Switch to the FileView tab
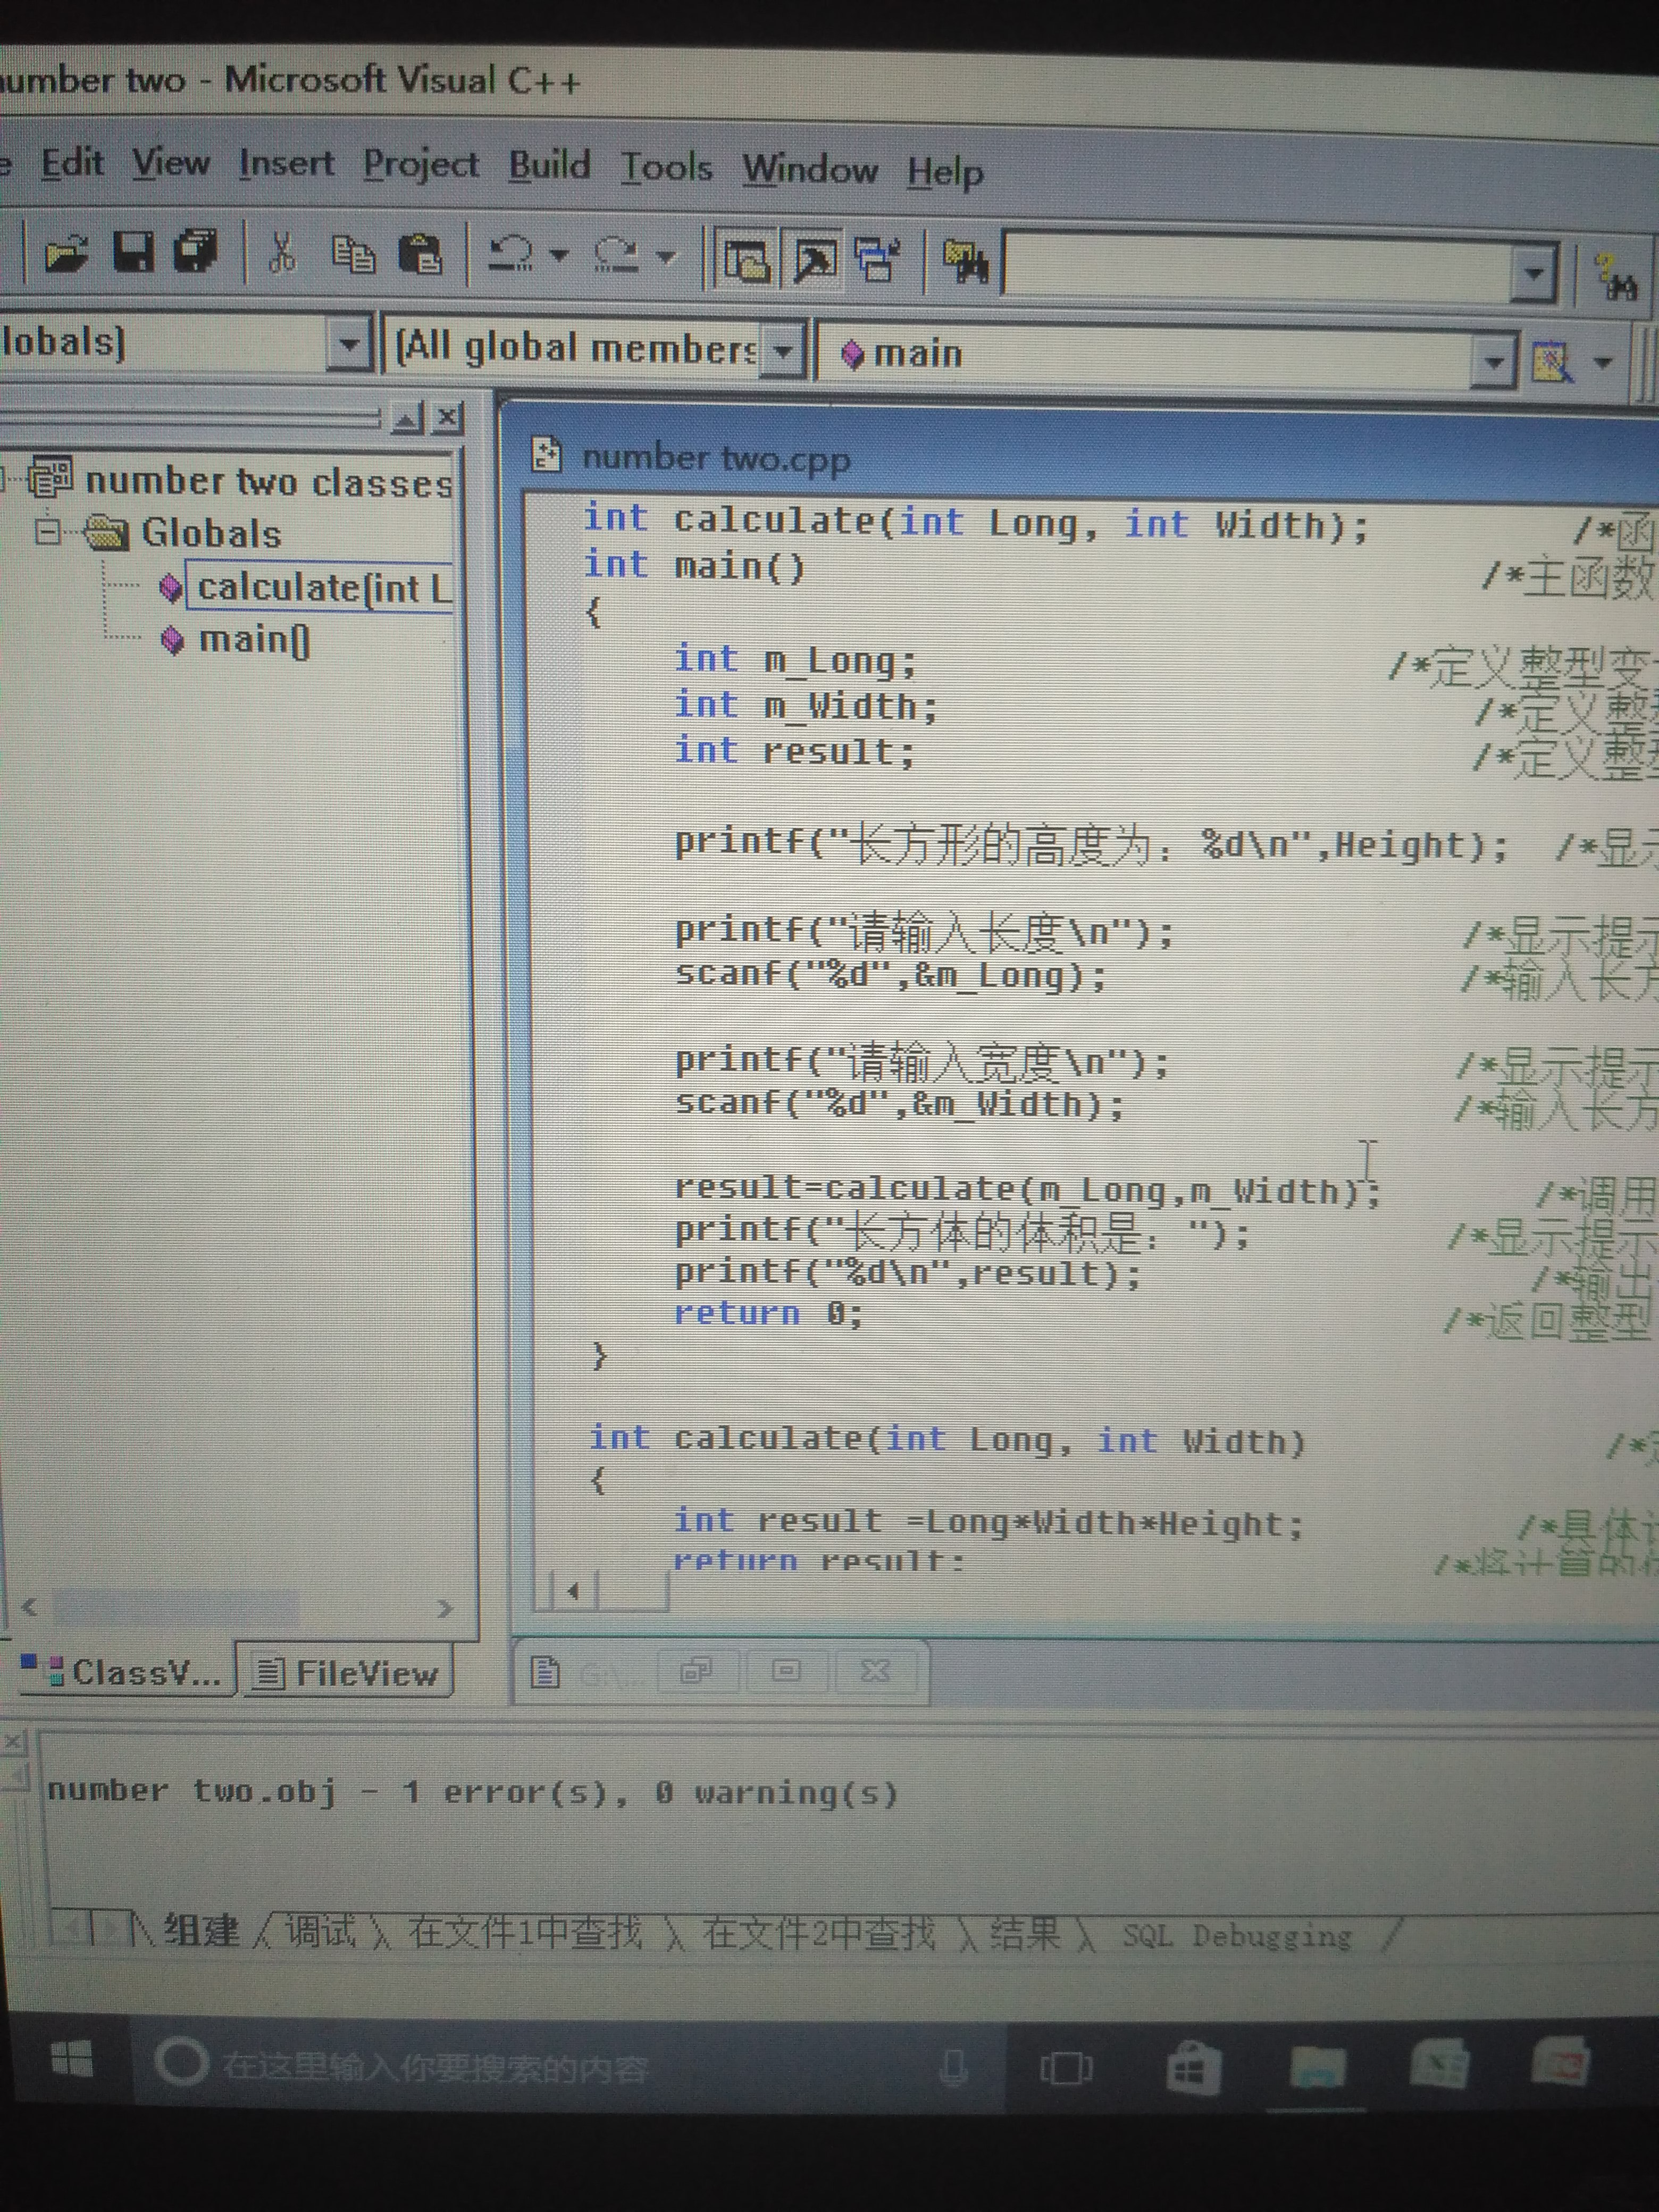Image resolution: width=1659 pixels, height=2212 pixels. (x=345, y=1672)
